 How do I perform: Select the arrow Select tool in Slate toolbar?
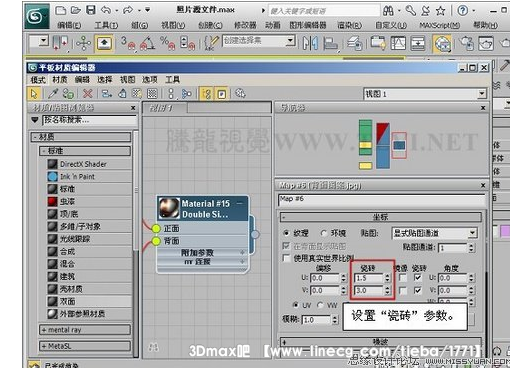click(x=34, y=94)
